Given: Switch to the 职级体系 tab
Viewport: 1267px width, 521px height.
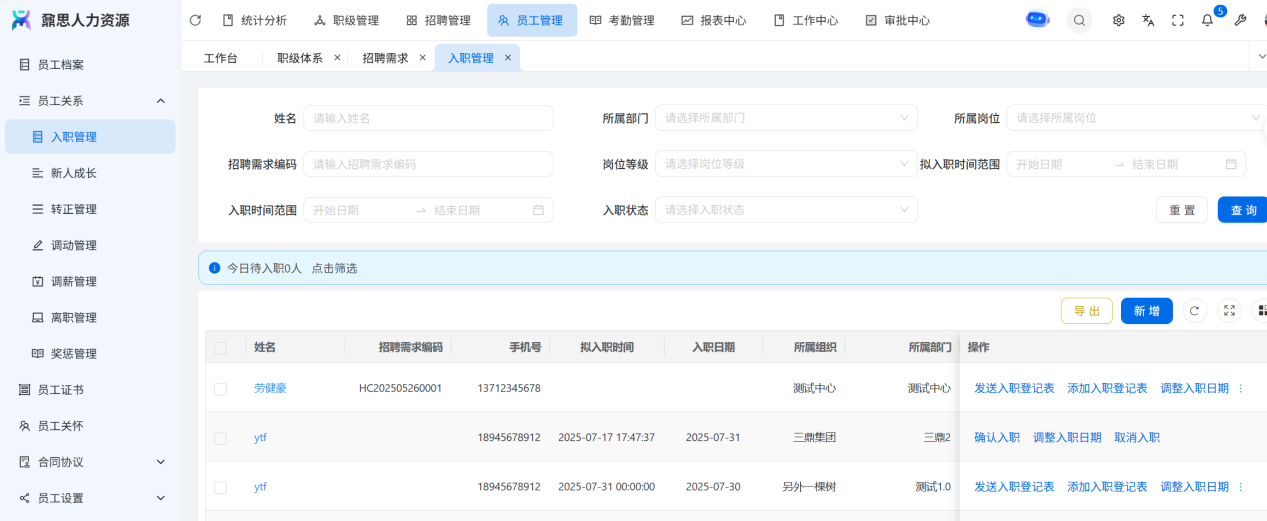Looking at the screenshot, I should (300, 58).
